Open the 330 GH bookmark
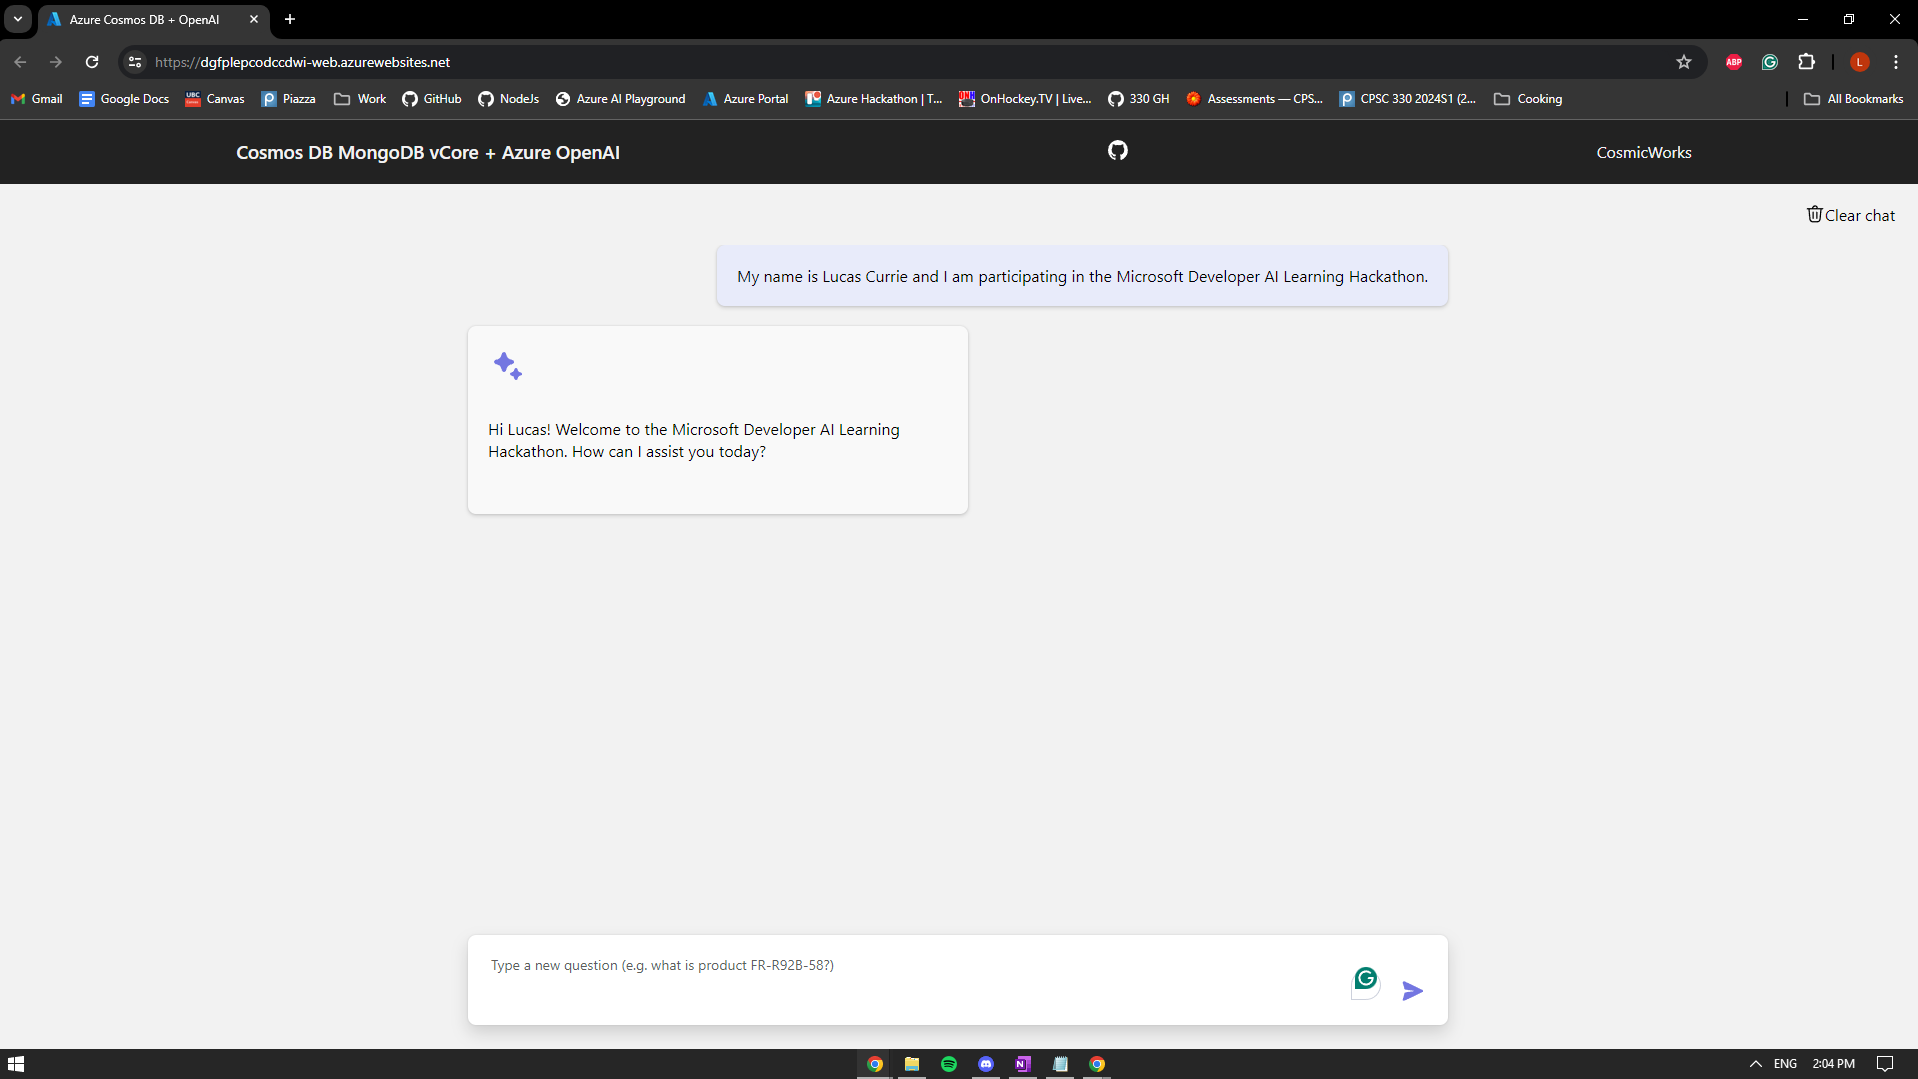Image resolution: width=1918 pixels, height=1079 pixels. (1139, 99)
